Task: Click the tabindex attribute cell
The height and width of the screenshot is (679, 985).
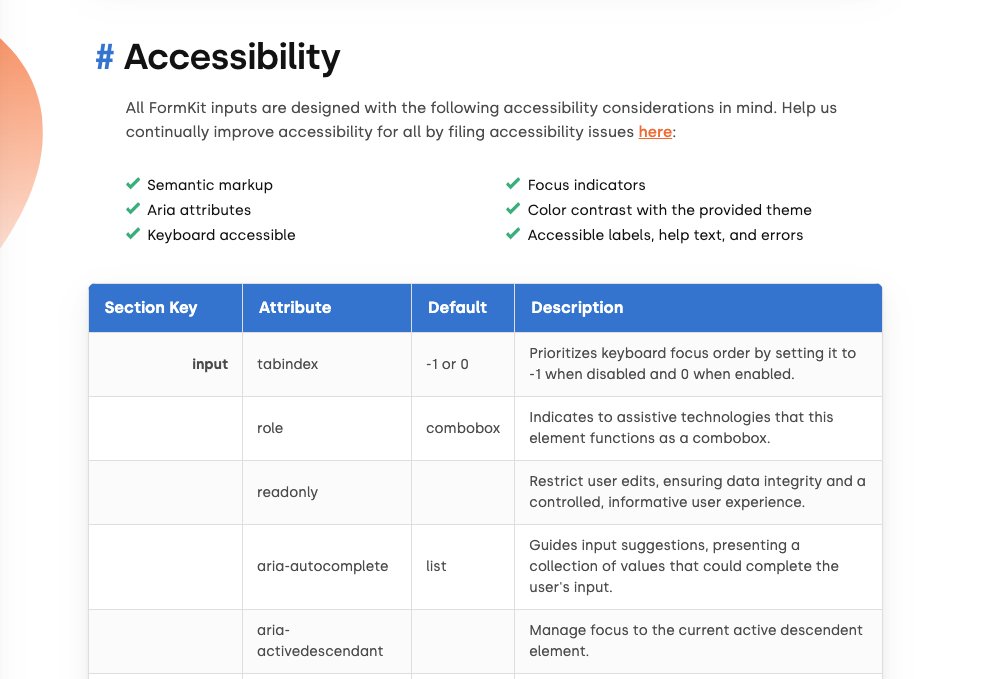Action: 327,364
